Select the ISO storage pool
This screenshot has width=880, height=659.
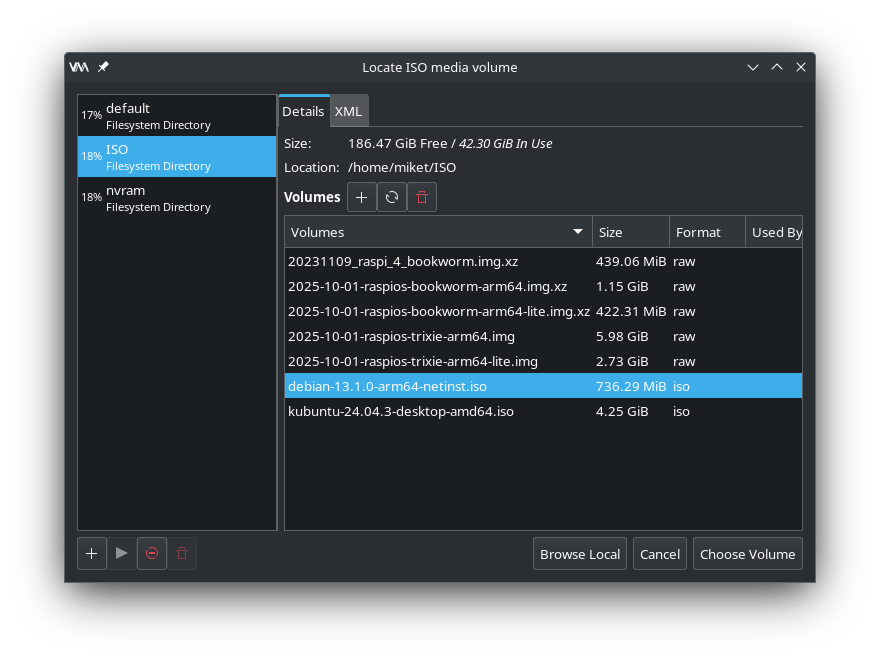(x=177, y=157)
